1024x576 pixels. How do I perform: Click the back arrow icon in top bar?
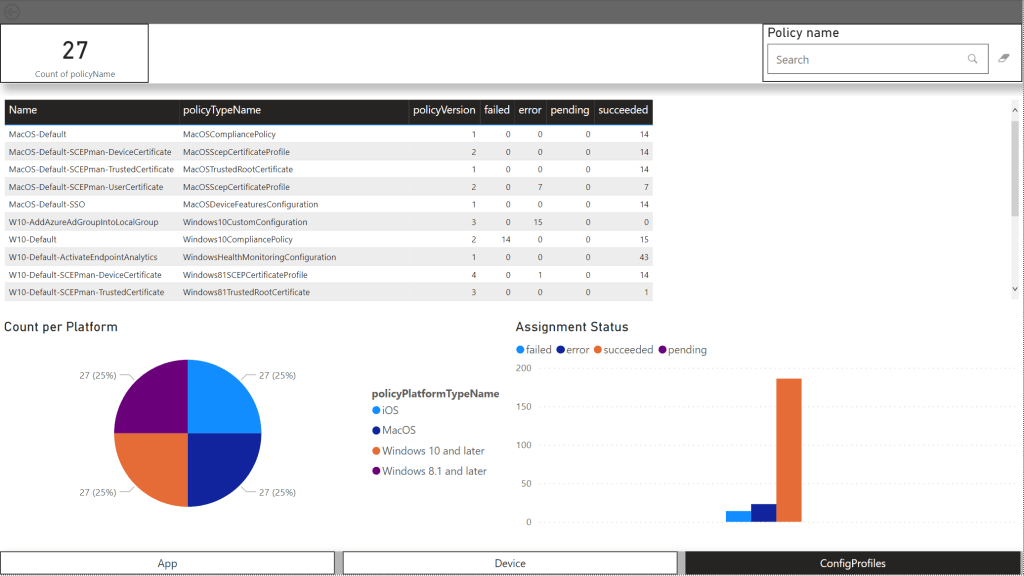tap(13, 11)
